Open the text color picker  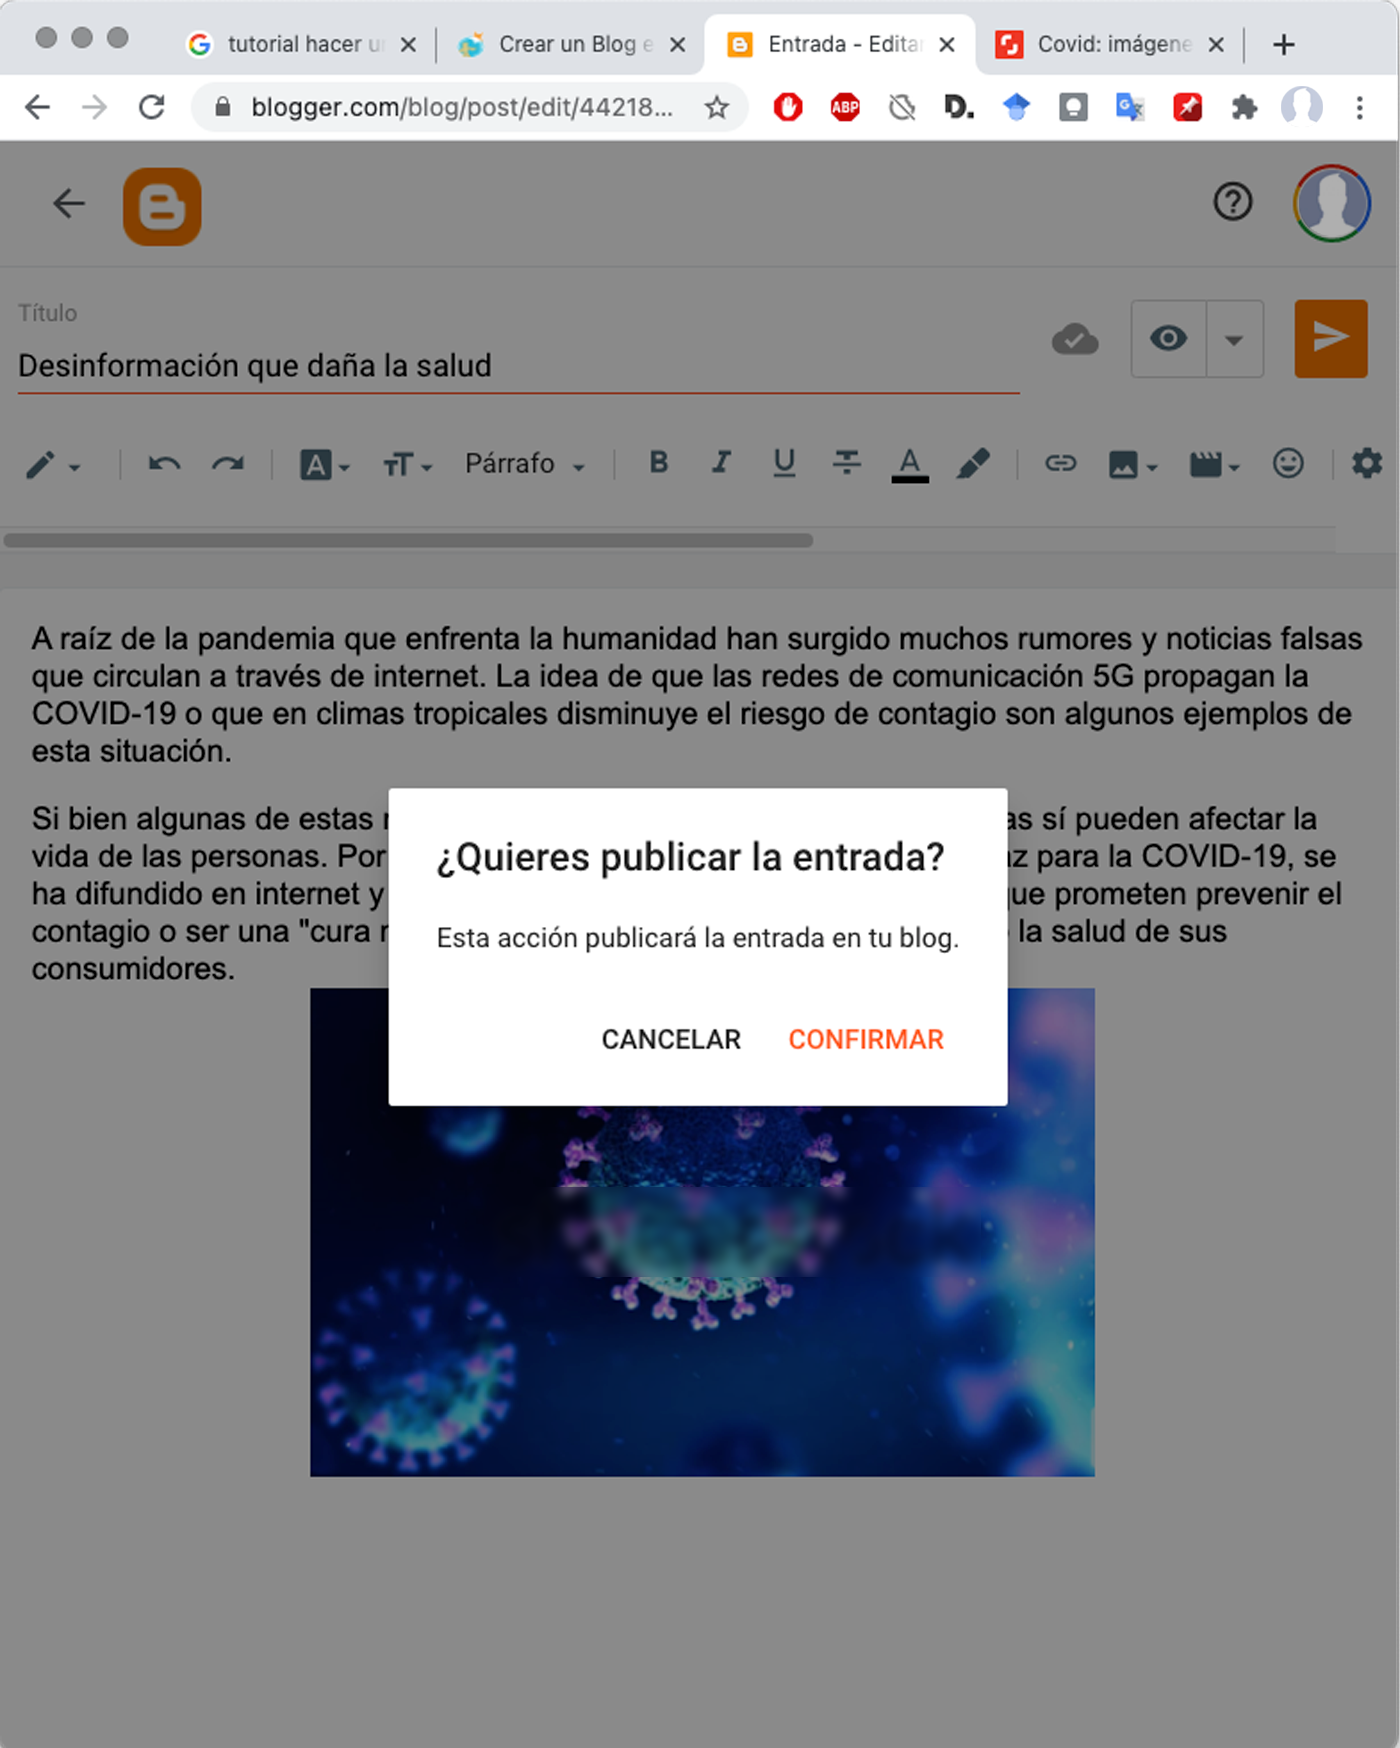pyautogui.click(x=909, y=463)
